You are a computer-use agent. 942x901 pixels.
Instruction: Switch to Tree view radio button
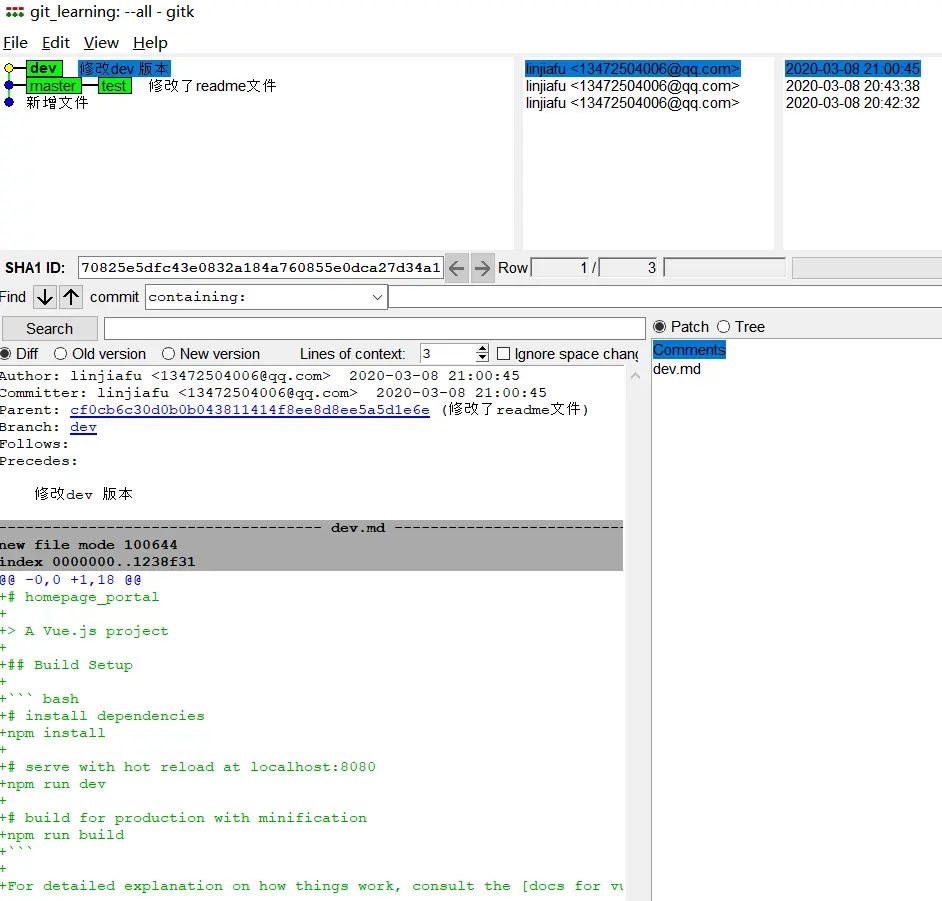723,327
